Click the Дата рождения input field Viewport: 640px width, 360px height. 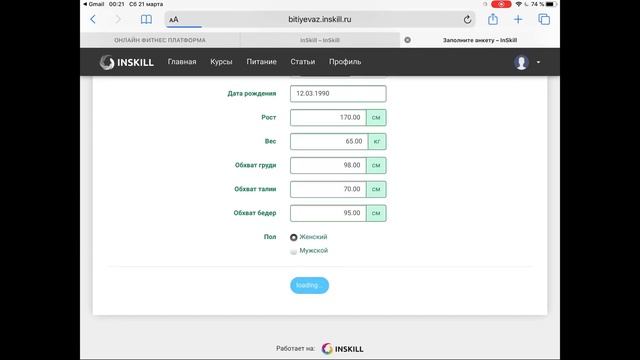338,93
